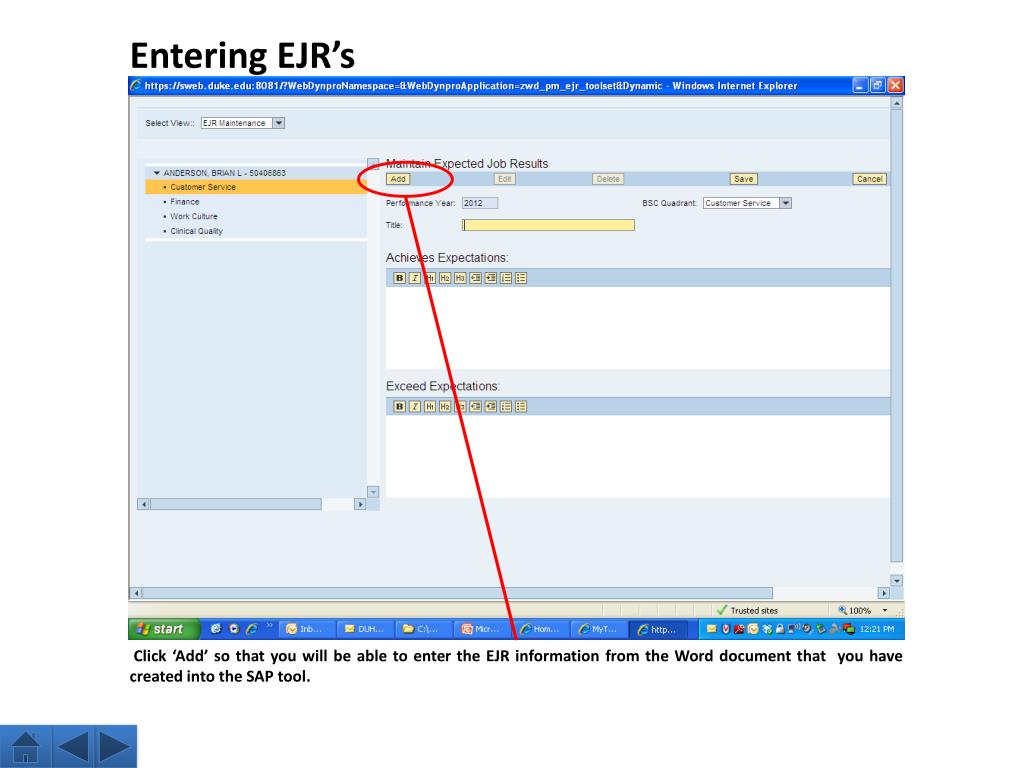Viewport: 1024px width, 768px height.
Task: Click the browser horizontal scrollbar thumb
Action: pyautogui.click(x=458, y=593)
